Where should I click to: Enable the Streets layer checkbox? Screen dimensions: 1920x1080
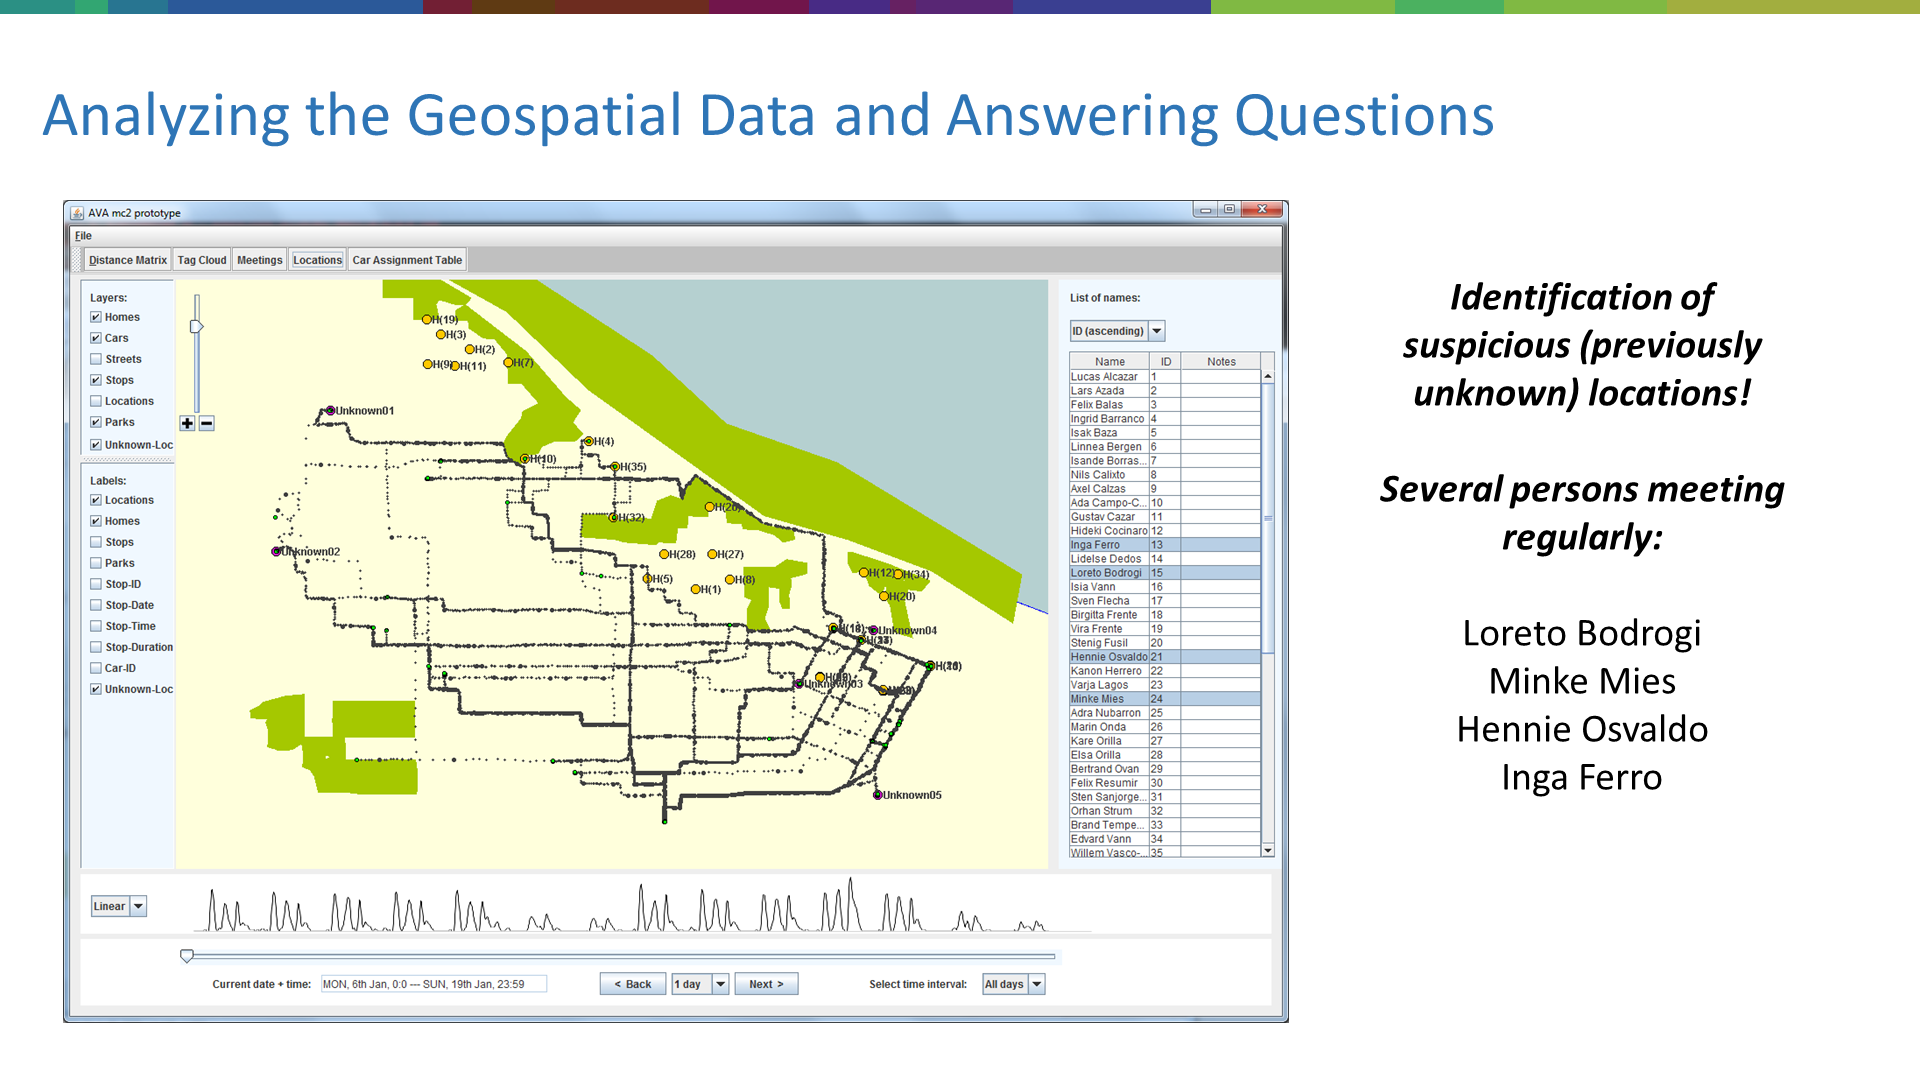coord(96,359)
